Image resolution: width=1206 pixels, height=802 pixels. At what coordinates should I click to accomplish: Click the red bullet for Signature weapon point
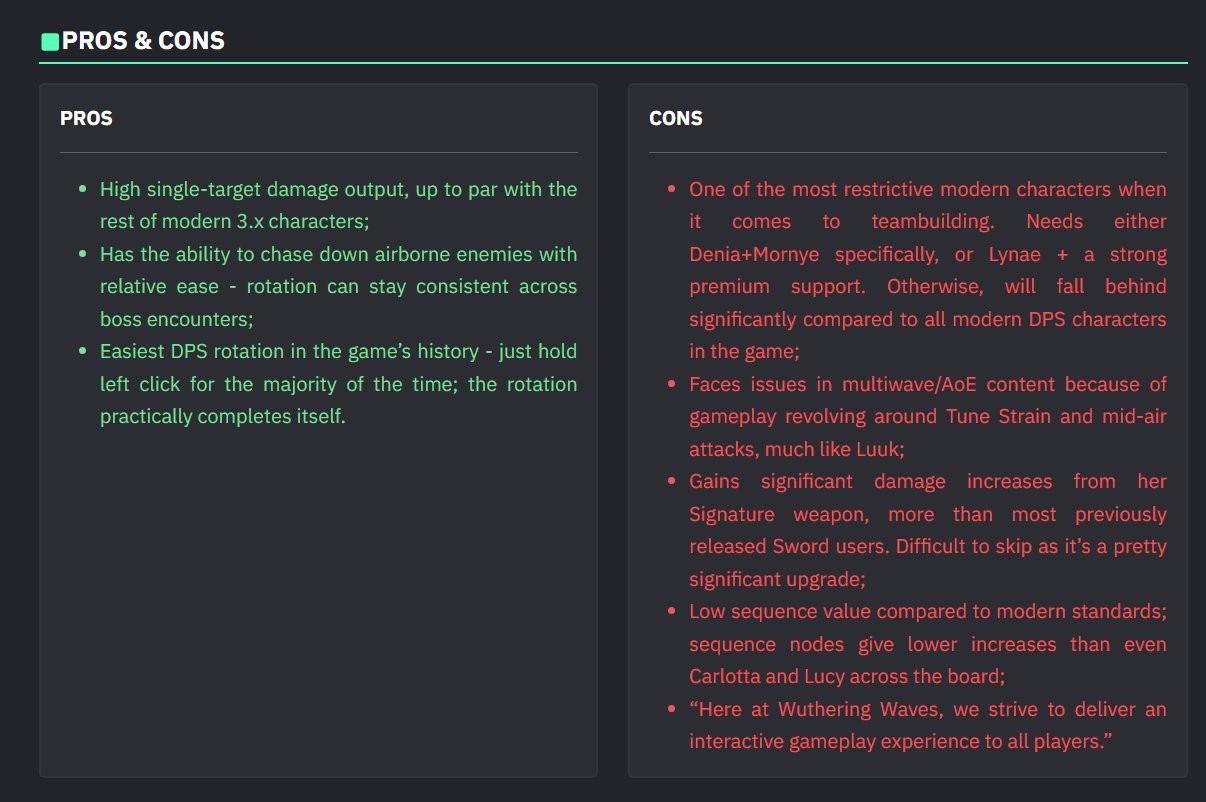(x=672, y=481)
